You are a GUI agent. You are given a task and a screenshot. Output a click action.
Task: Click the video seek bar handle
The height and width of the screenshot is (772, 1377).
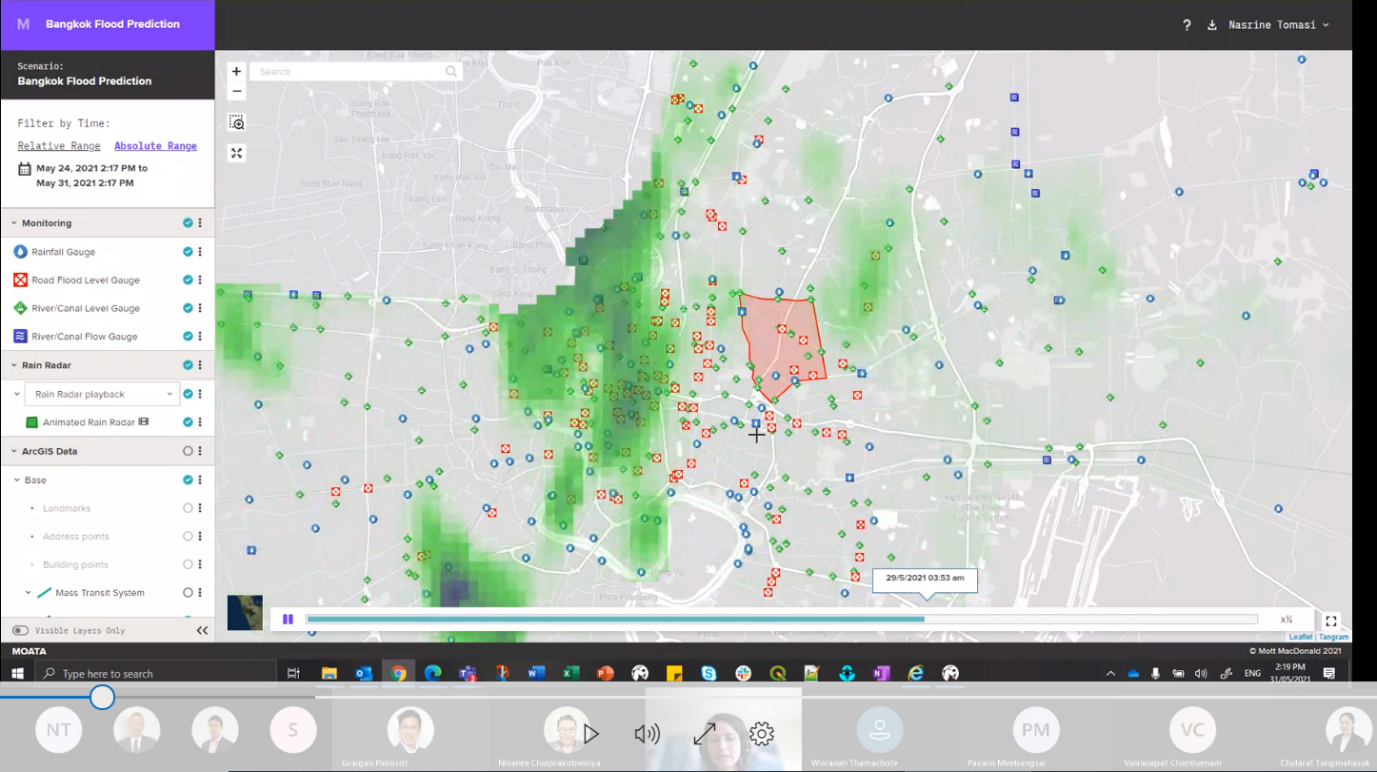pos(102,697)
